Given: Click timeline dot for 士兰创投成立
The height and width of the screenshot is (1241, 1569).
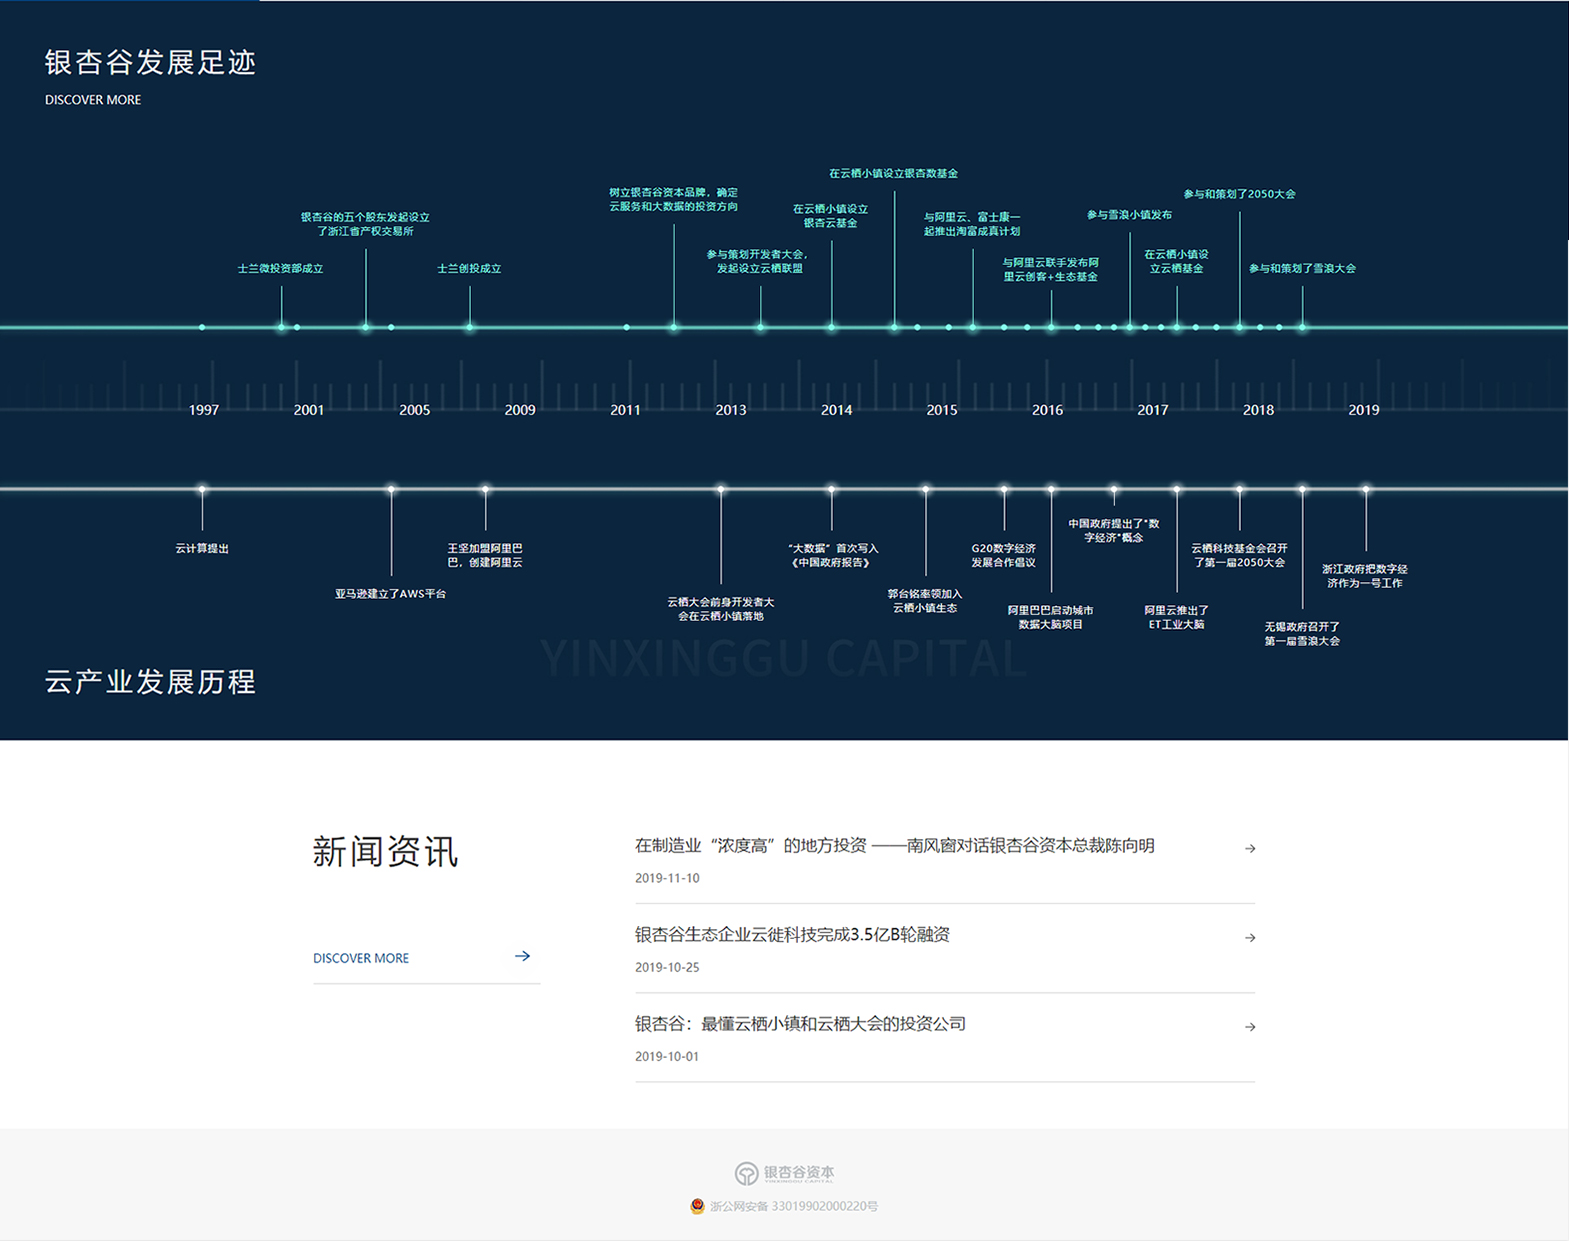Looking at the screenshot, I should [x=469, y=327].
